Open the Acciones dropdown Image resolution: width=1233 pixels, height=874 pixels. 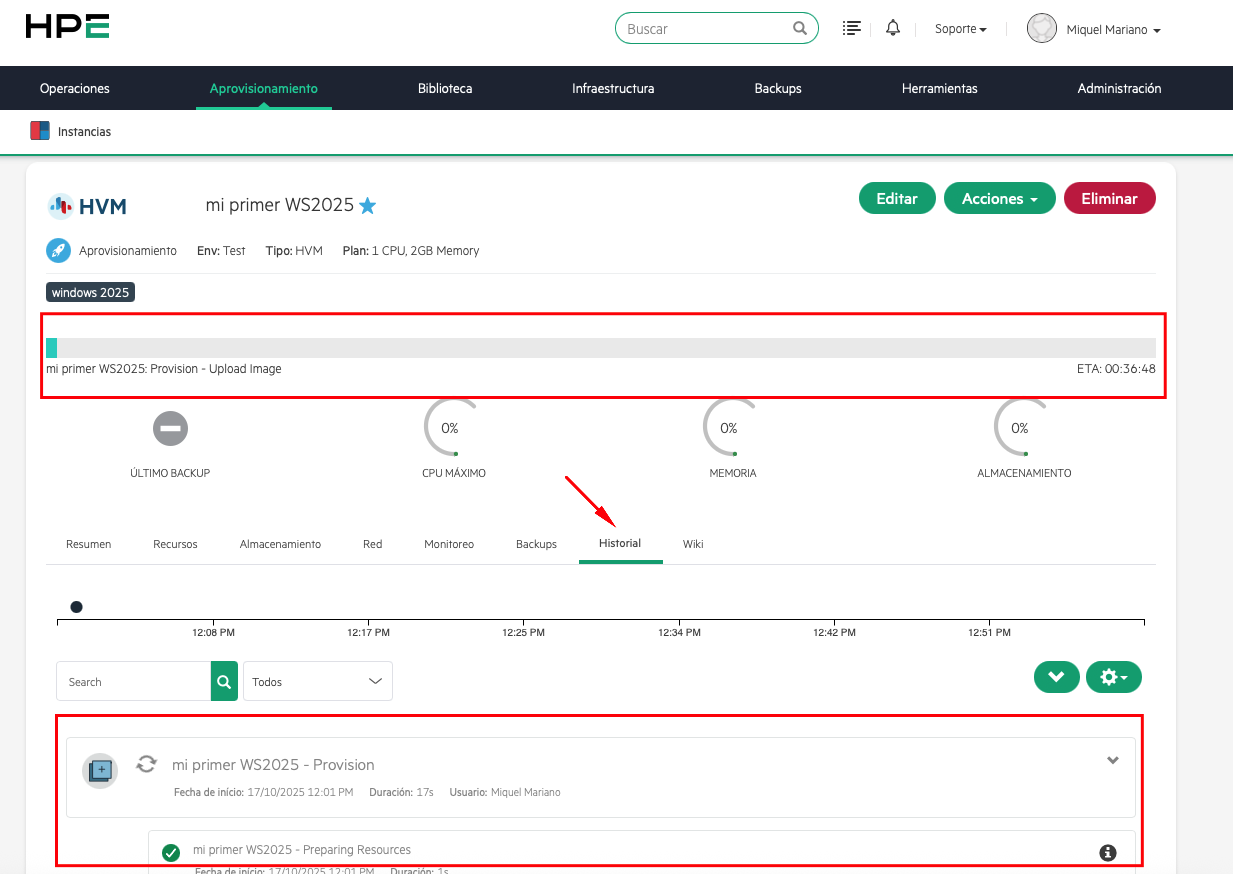tap(999, 198)
